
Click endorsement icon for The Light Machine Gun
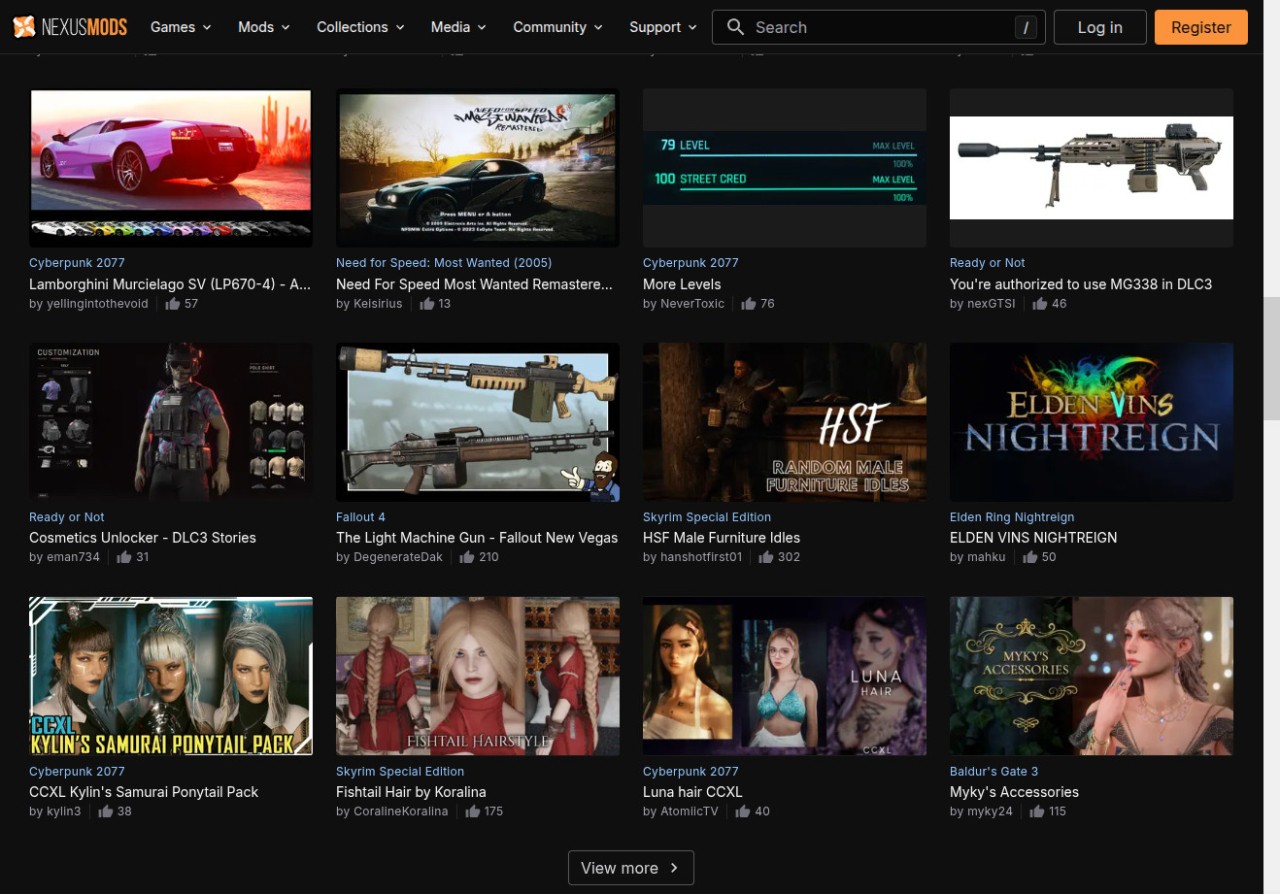click(467, 557)
